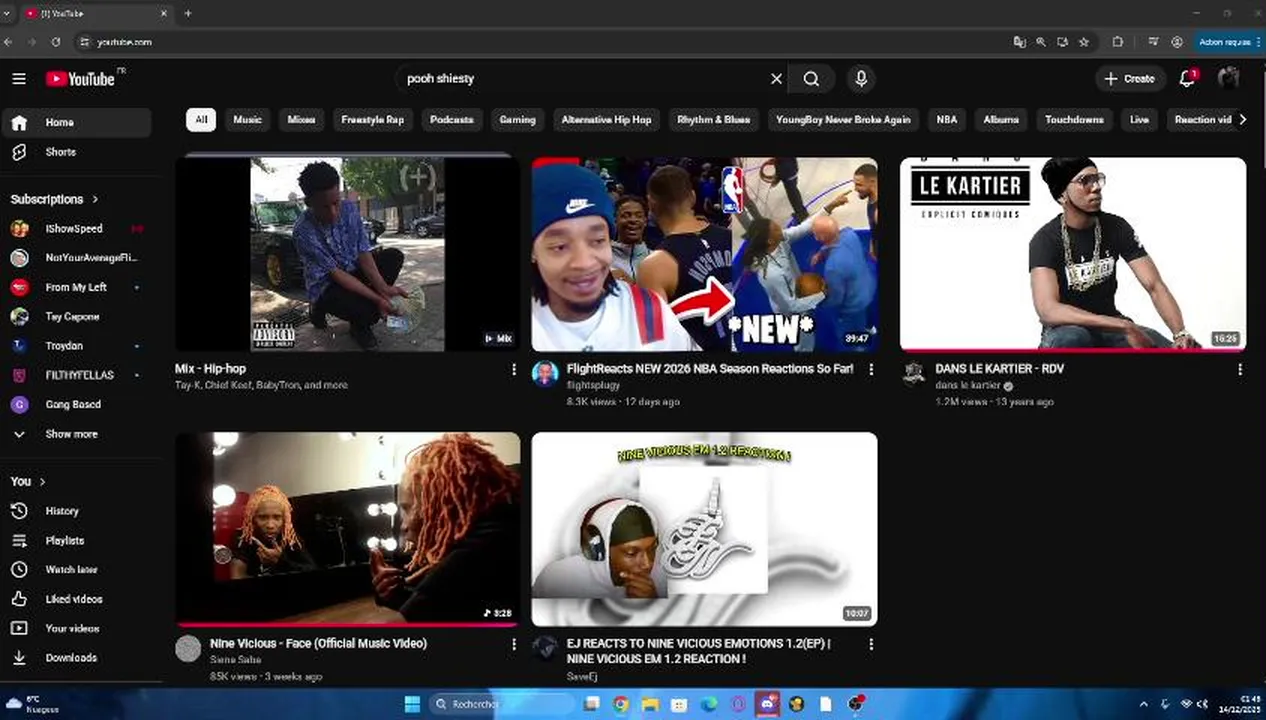Open more options for Nine Vicious Face
Screen dimensions: 1266x720
(x=514, y=644)
